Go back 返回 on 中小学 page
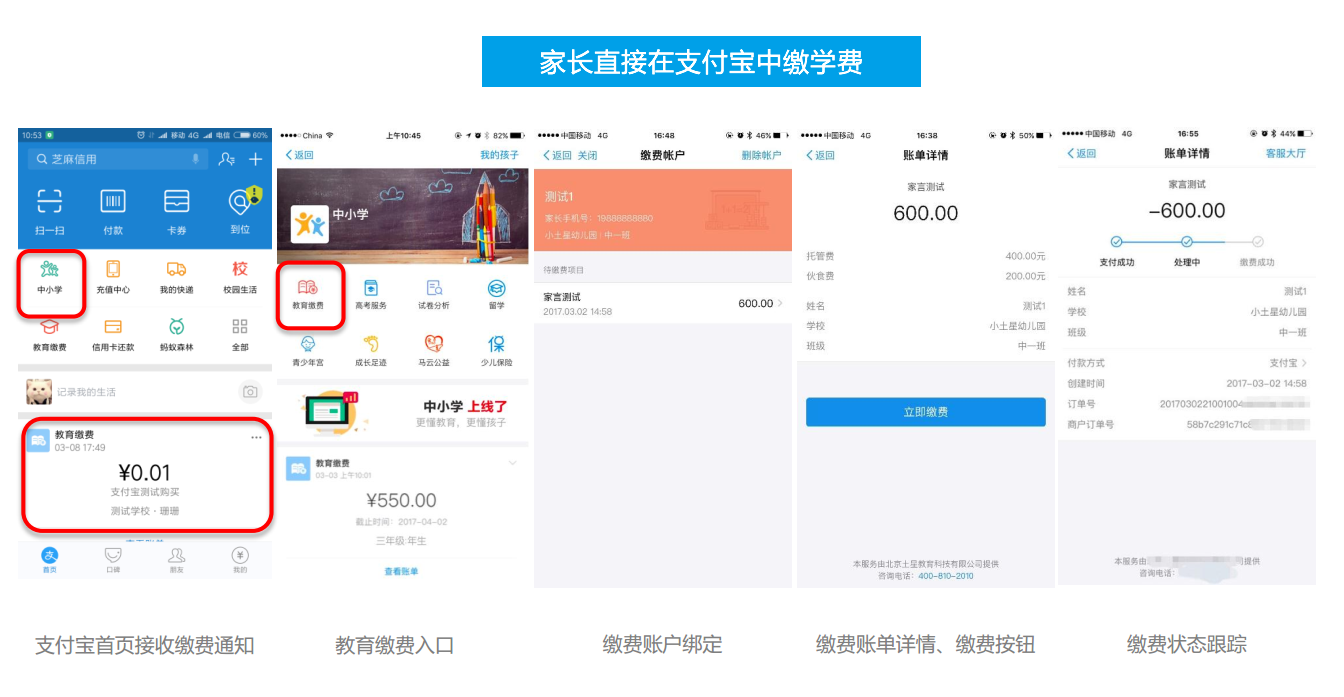The height and width of the screenshot is (697, 1344). 300,155
